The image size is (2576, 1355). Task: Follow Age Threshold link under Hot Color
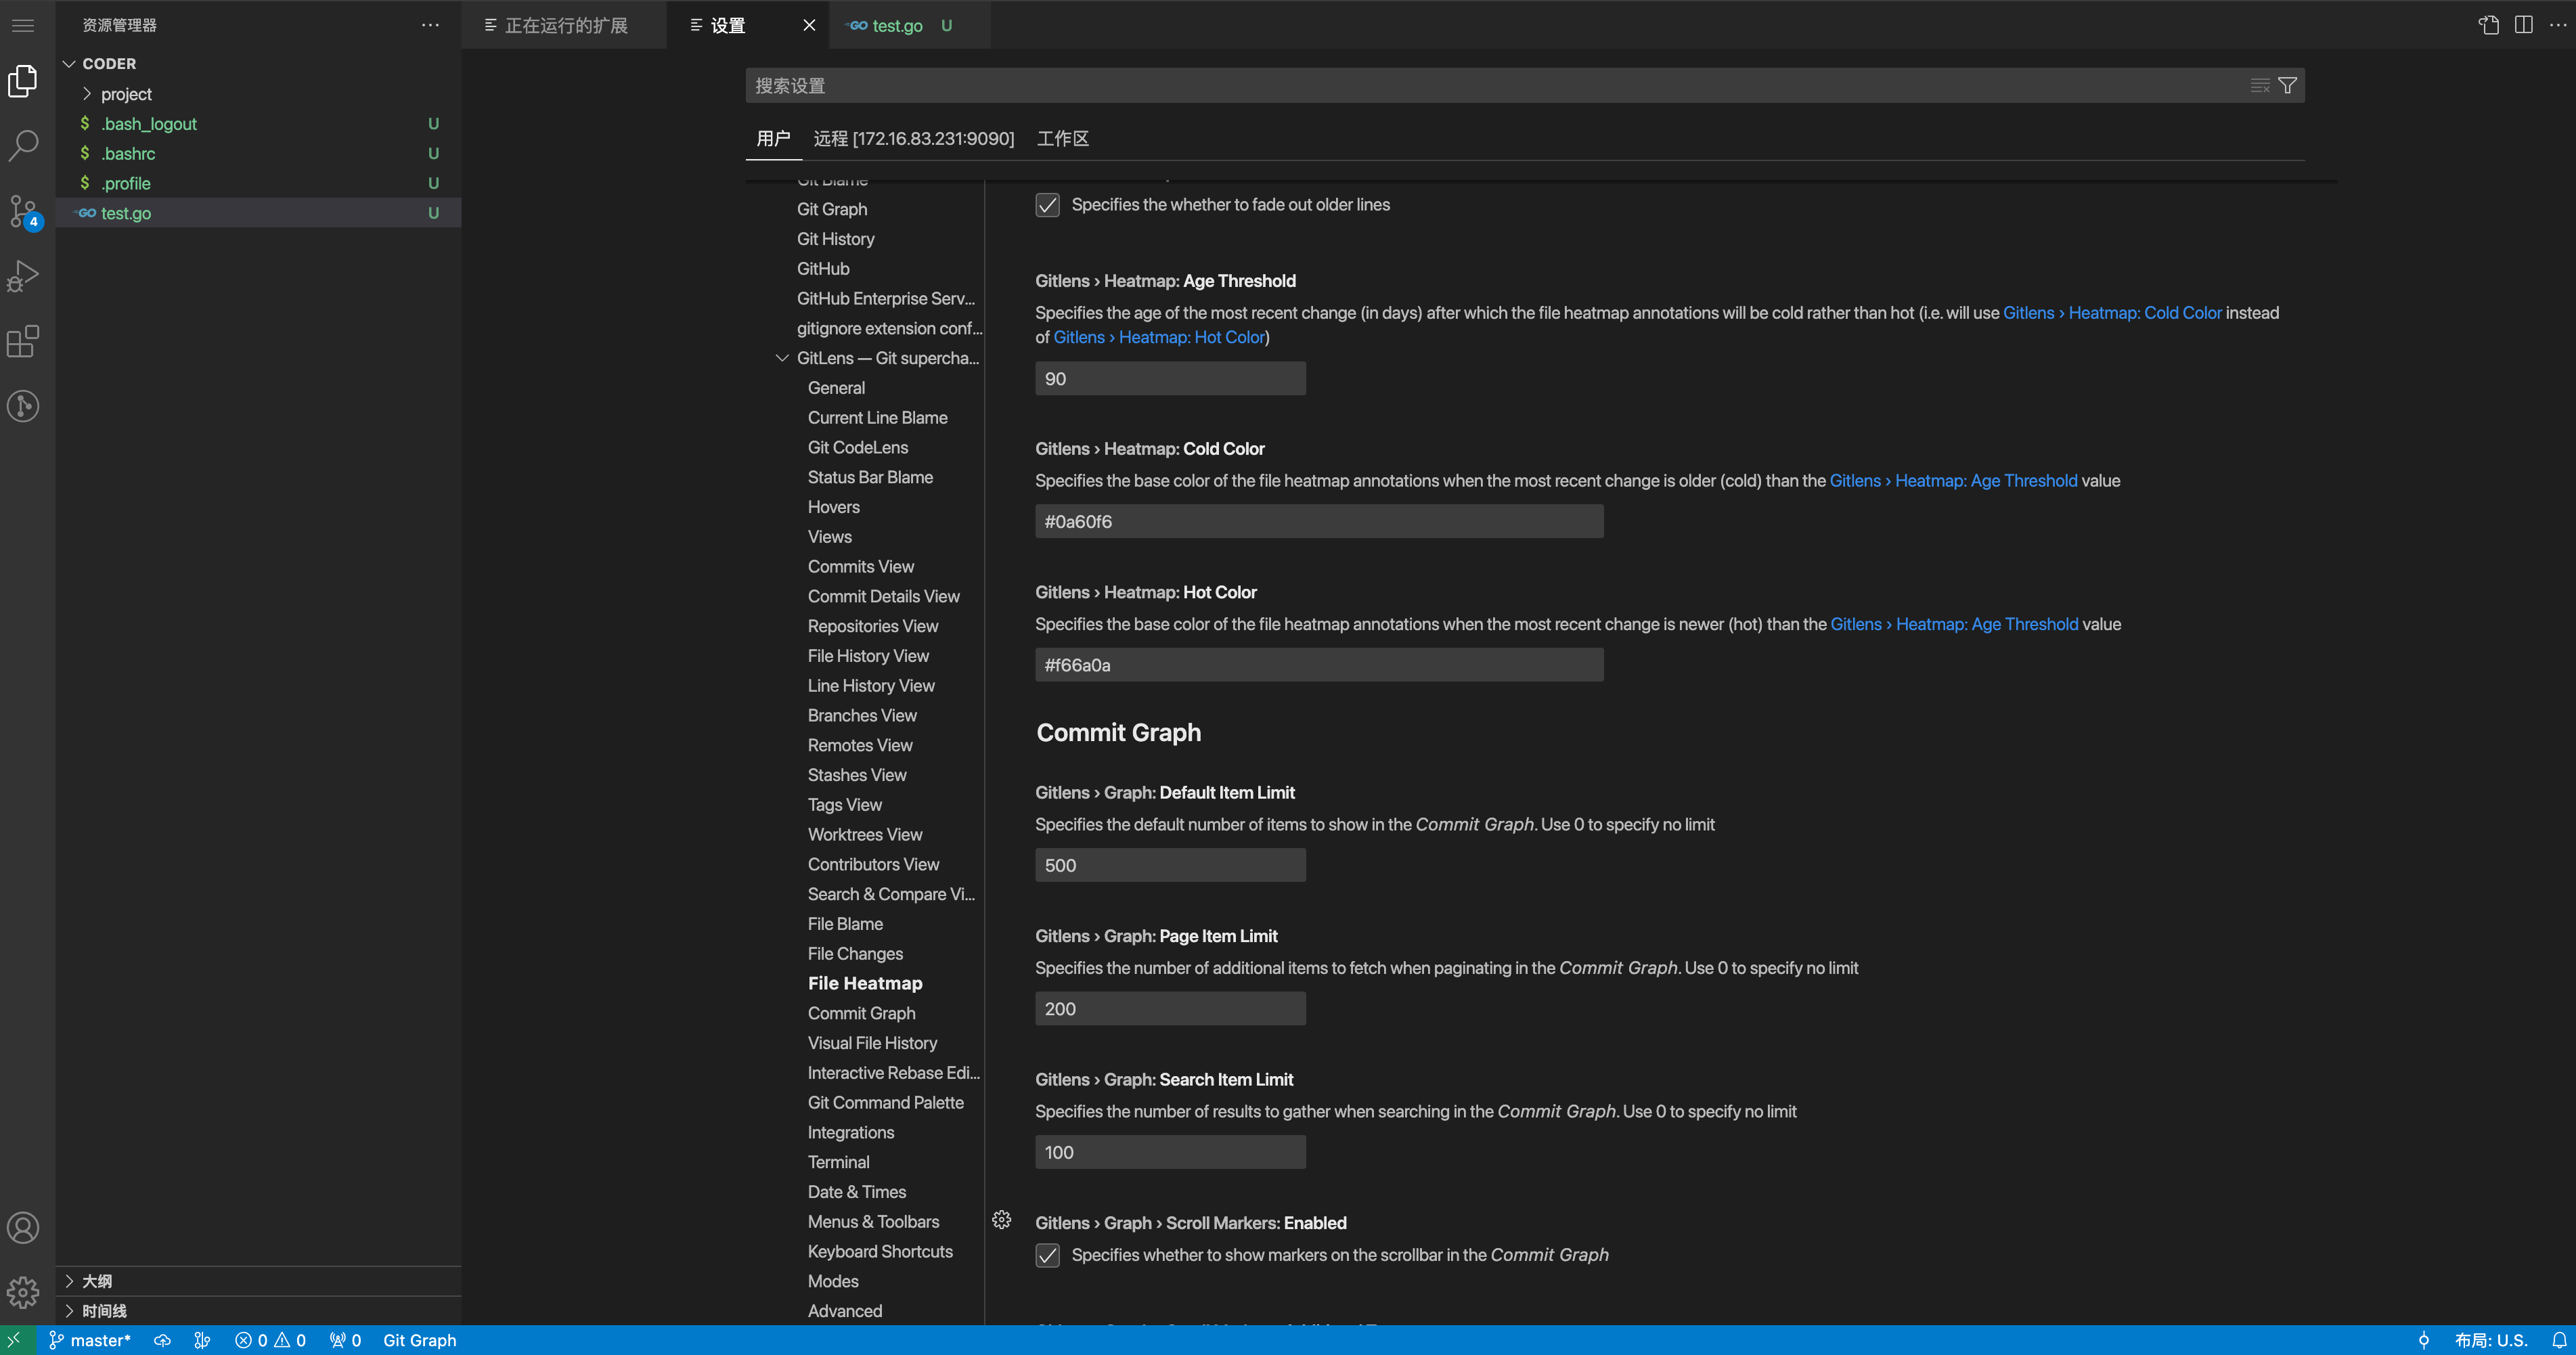1954,624
